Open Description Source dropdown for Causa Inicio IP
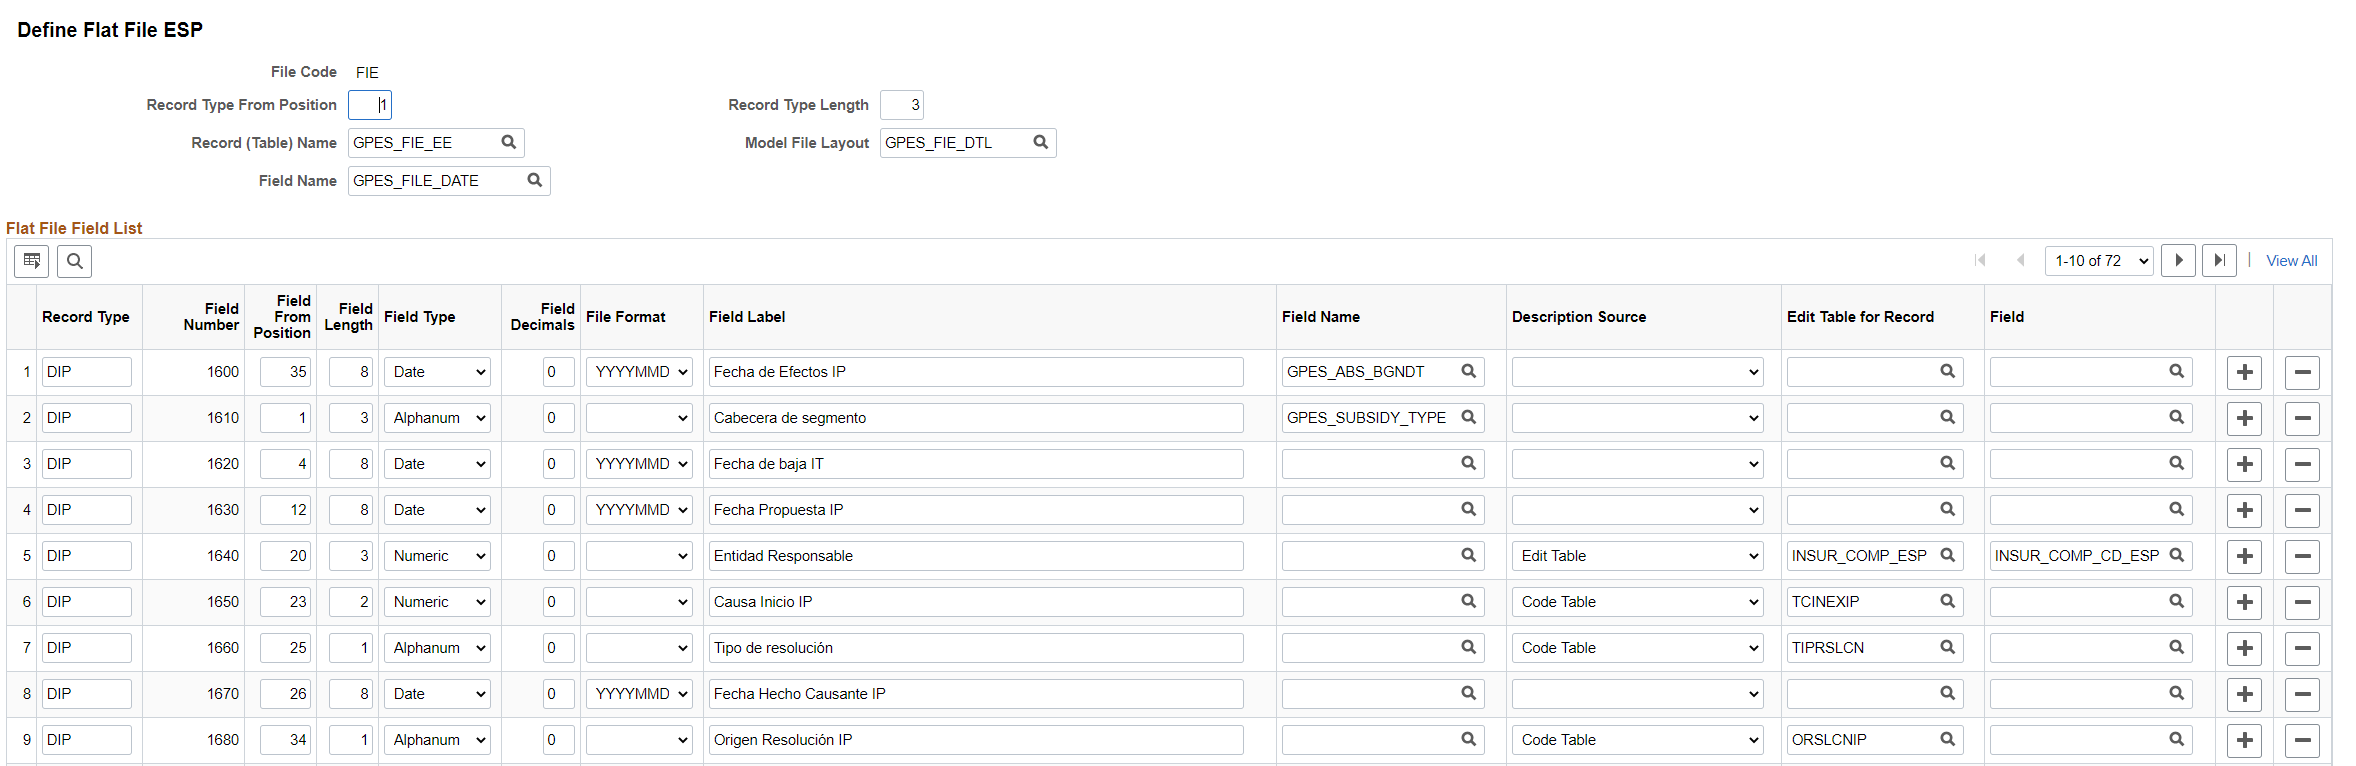The image size is (2356, 766). point(1637,602)
